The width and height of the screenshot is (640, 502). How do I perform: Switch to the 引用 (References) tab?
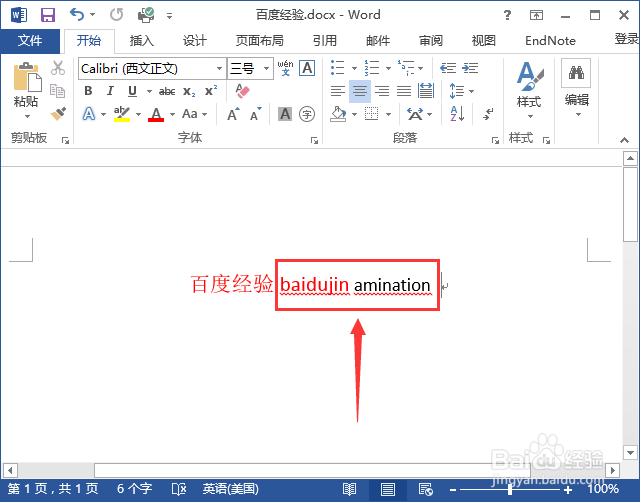[325, 40]
